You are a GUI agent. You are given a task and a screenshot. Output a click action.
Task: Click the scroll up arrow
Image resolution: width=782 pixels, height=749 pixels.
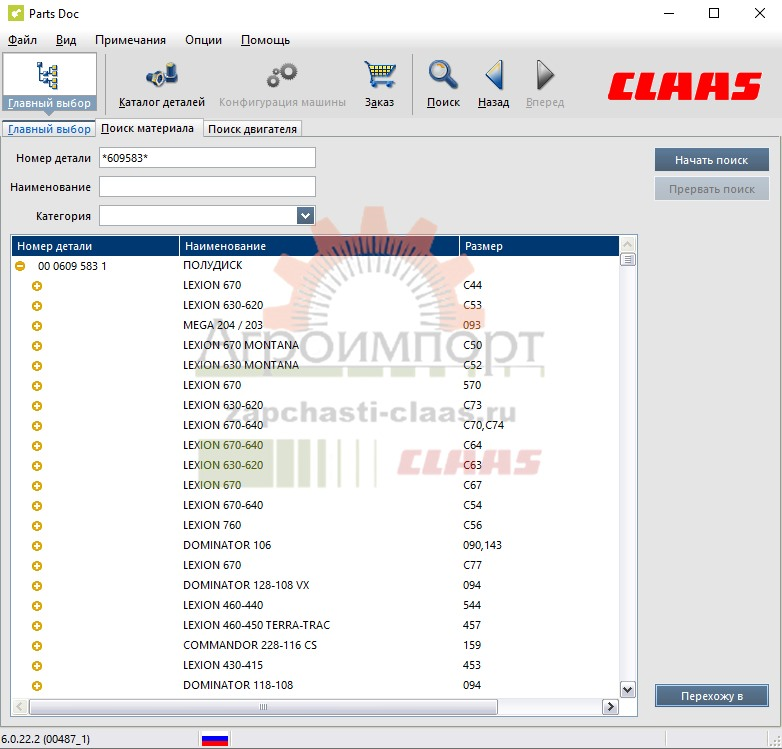(627, 244)
